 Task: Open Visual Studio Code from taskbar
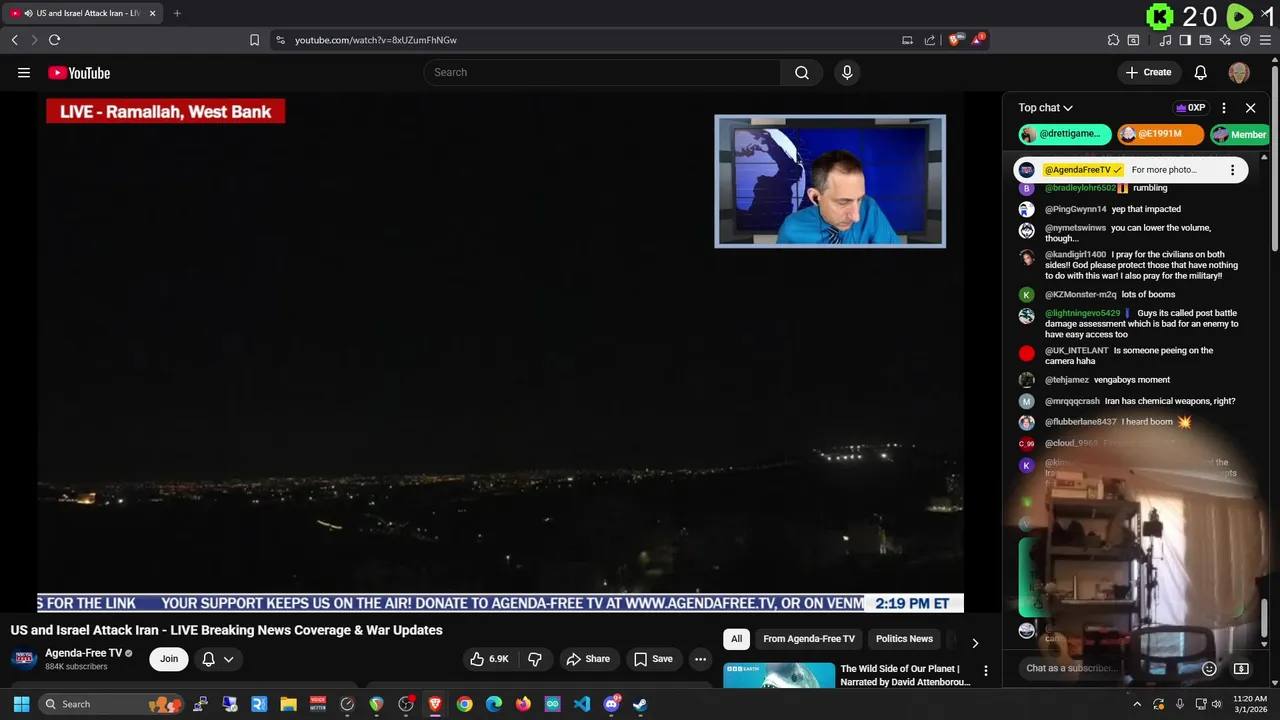(x=582, y=704)
